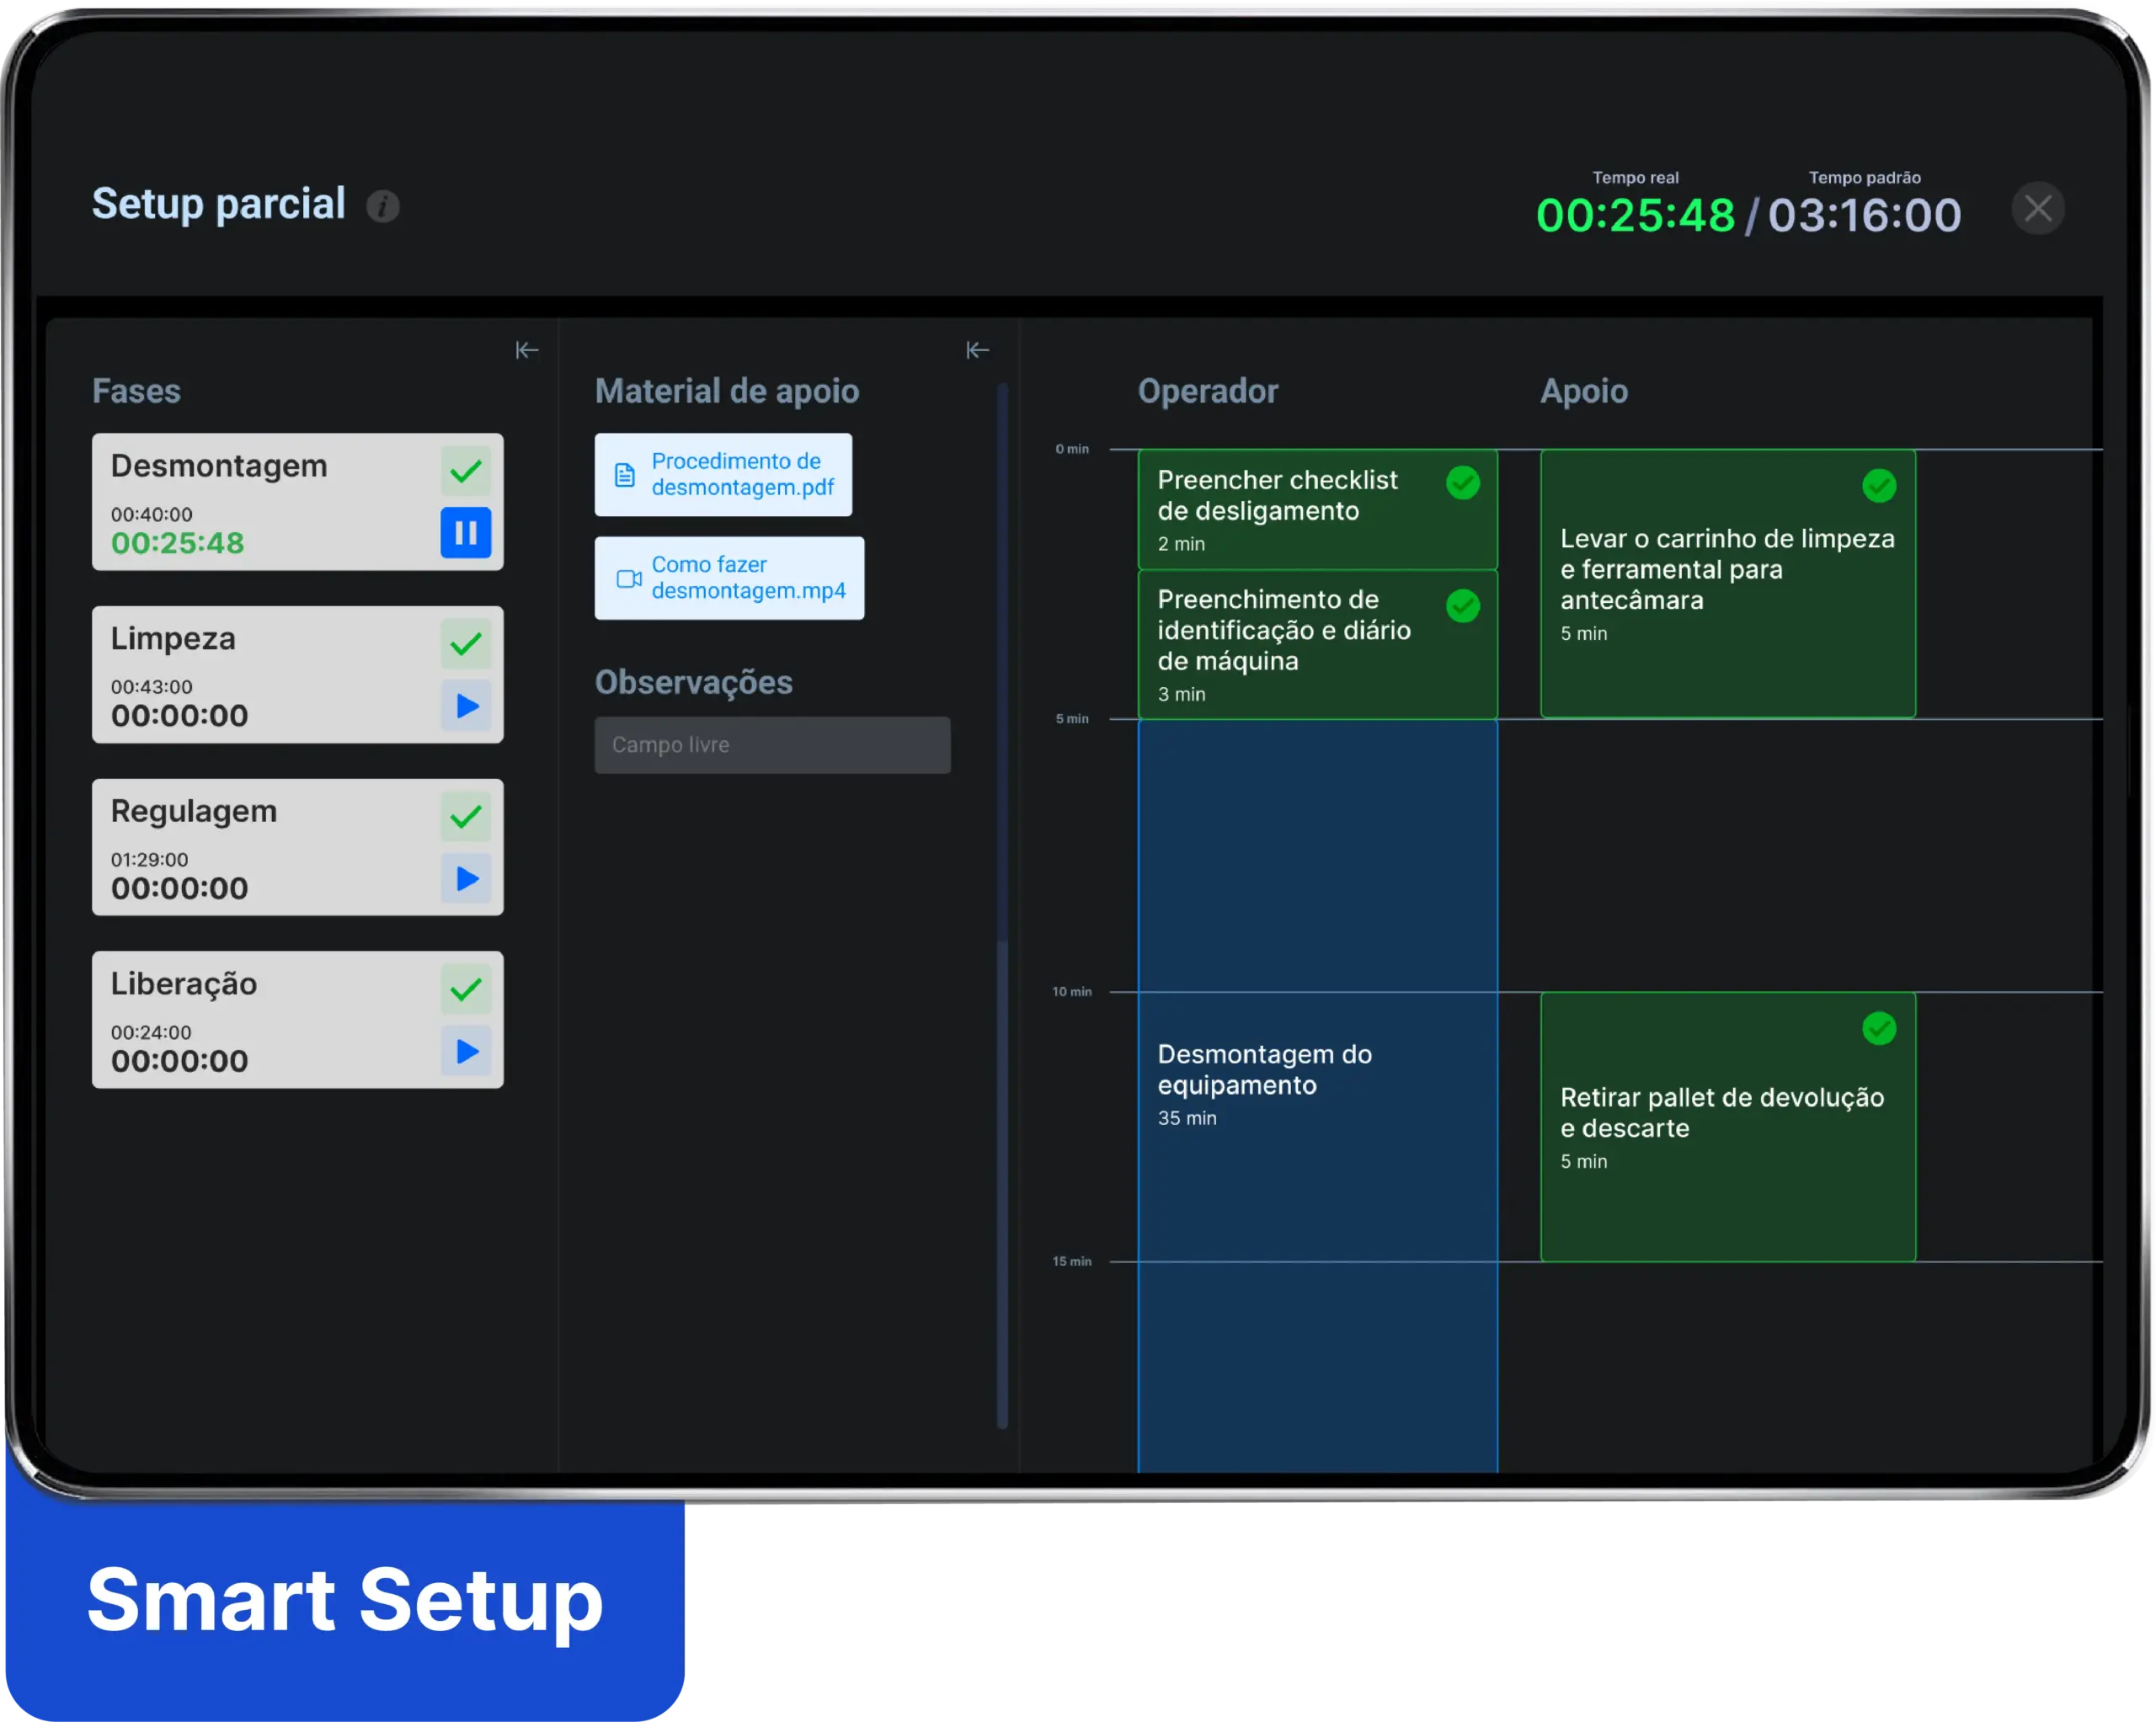Click Limpeza standard time 00:43:00
This screenshot has height=1722, width=2156.
point(152,687)
